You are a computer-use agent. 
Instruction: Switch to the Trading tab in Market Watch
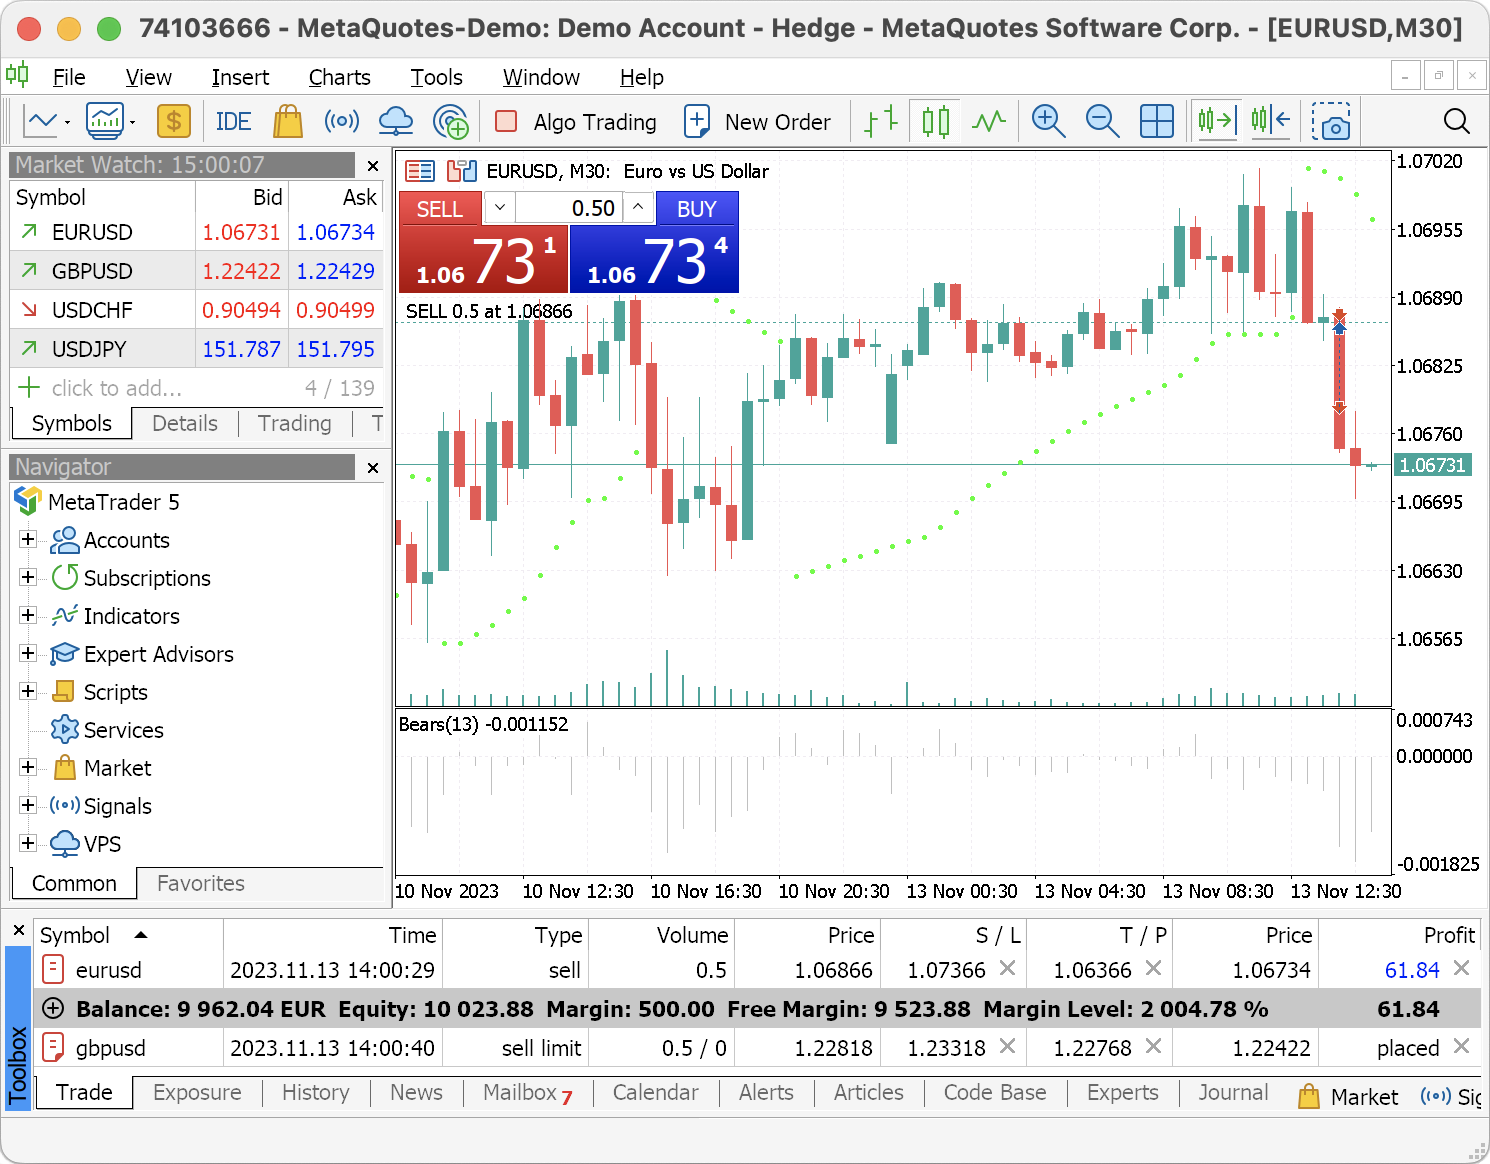(294, 423)
